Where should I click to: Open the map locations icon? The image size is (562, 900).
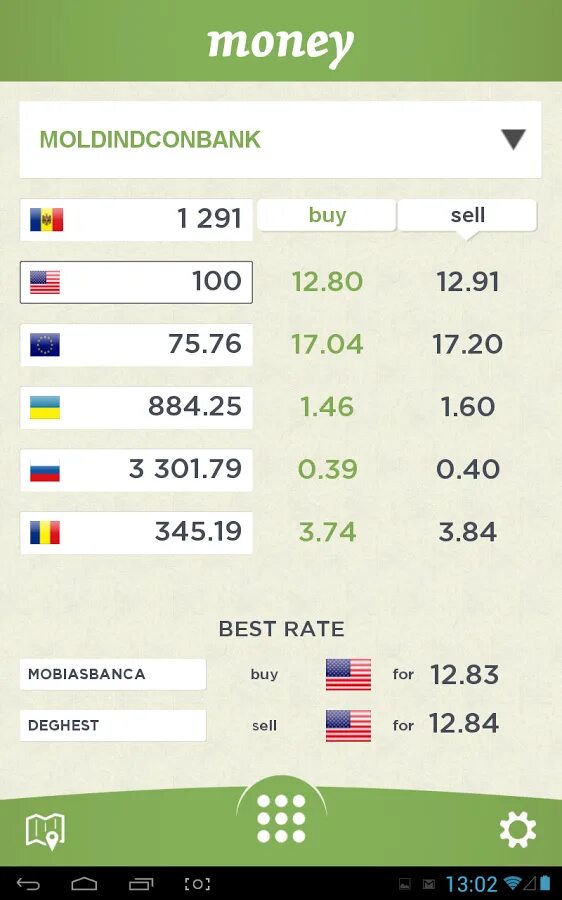[45, 831]
